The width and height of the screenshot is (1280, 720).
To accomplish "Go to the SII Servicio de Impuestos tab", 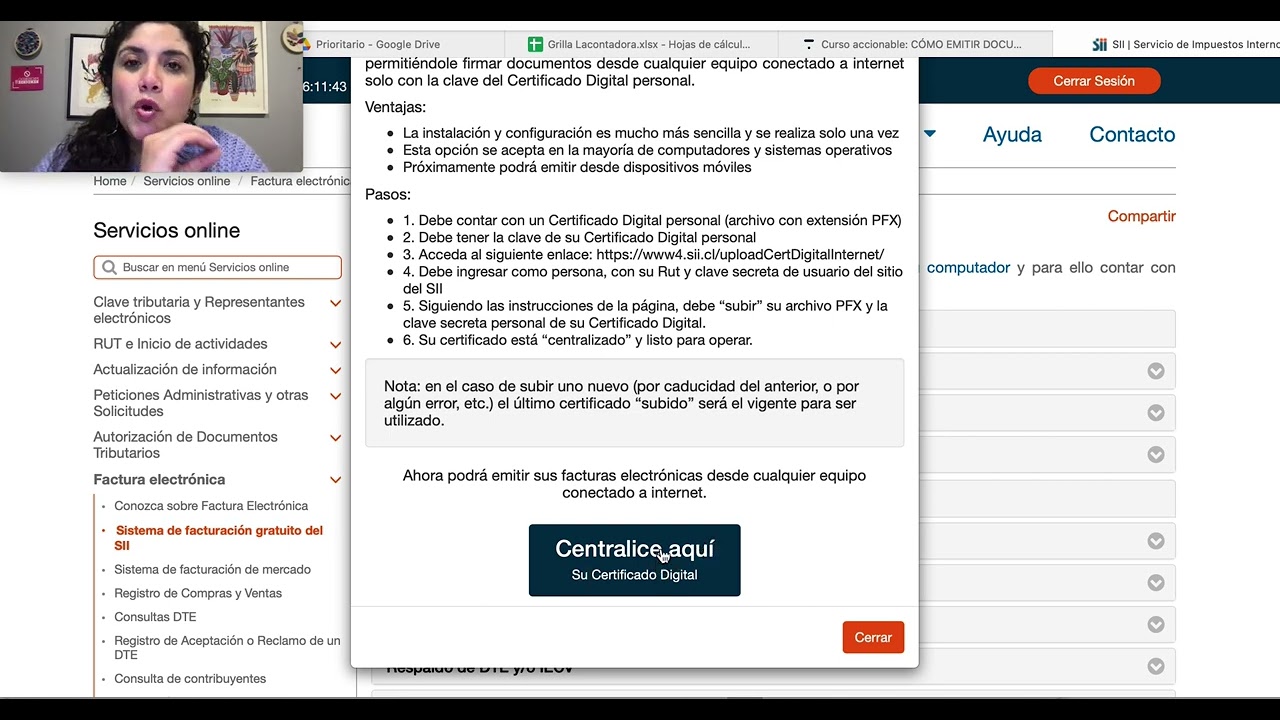I will (1185, 44).
